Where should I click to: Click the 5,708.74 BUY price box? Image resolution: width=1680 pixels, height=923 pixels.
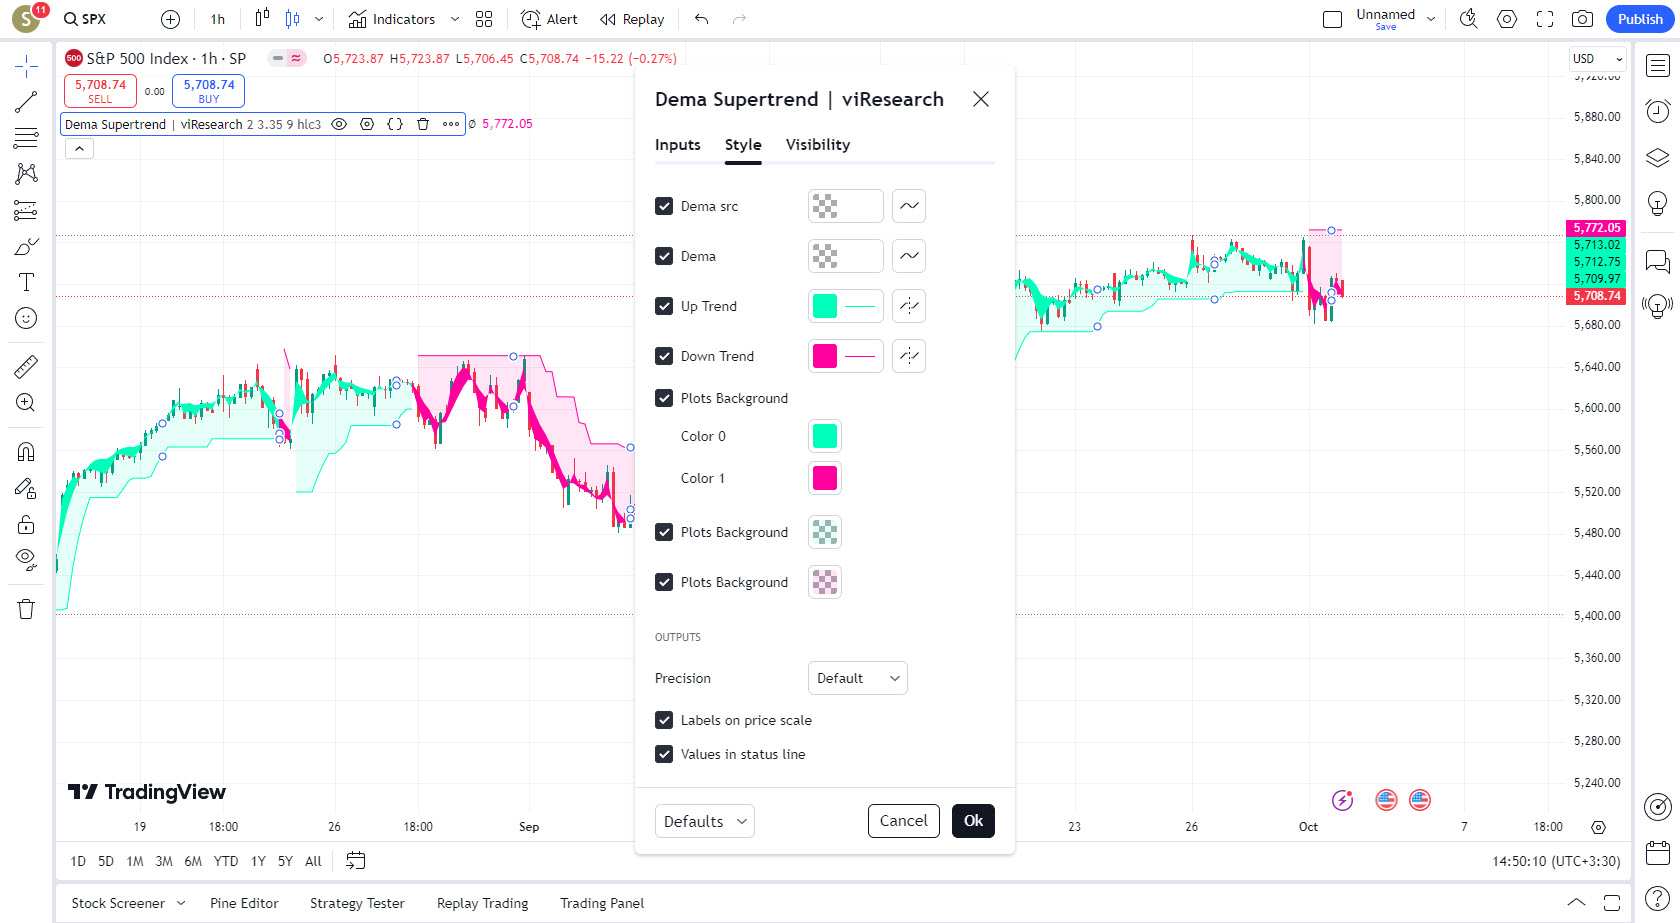pyautogui.click(x=208, y=91)
